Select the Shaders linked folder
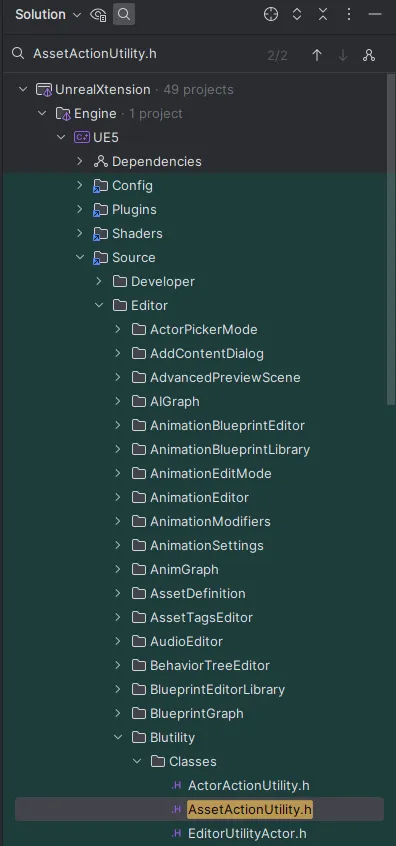This screenshot has width=396, height=846. (137, 234)
